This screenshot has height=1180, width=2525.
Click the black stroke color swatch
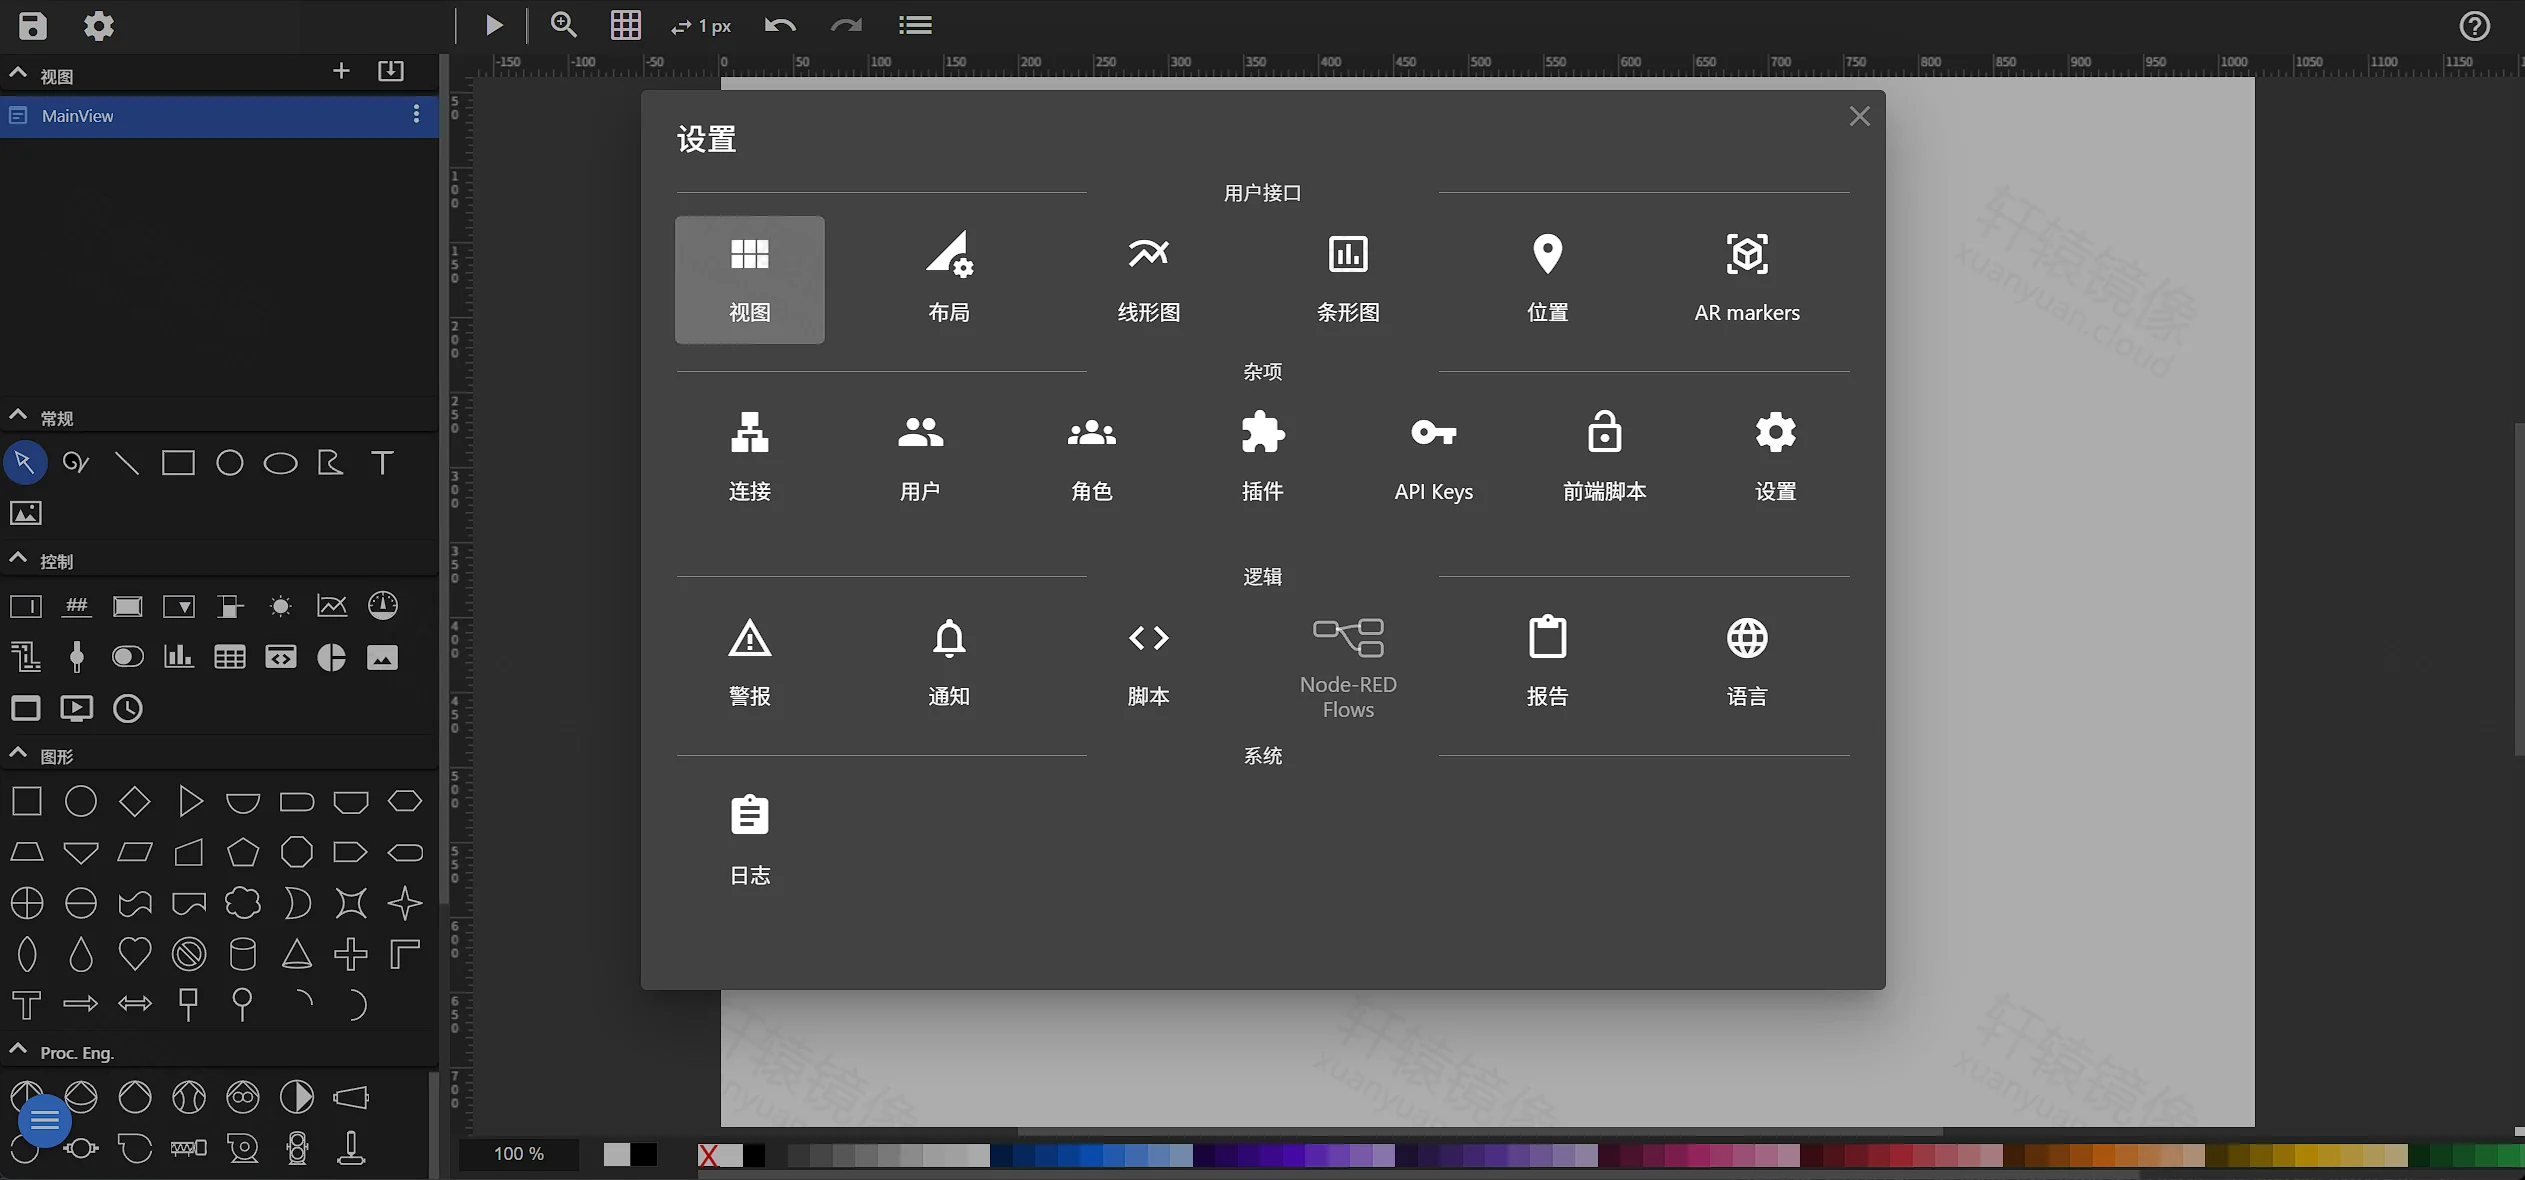pos(644,1155)
